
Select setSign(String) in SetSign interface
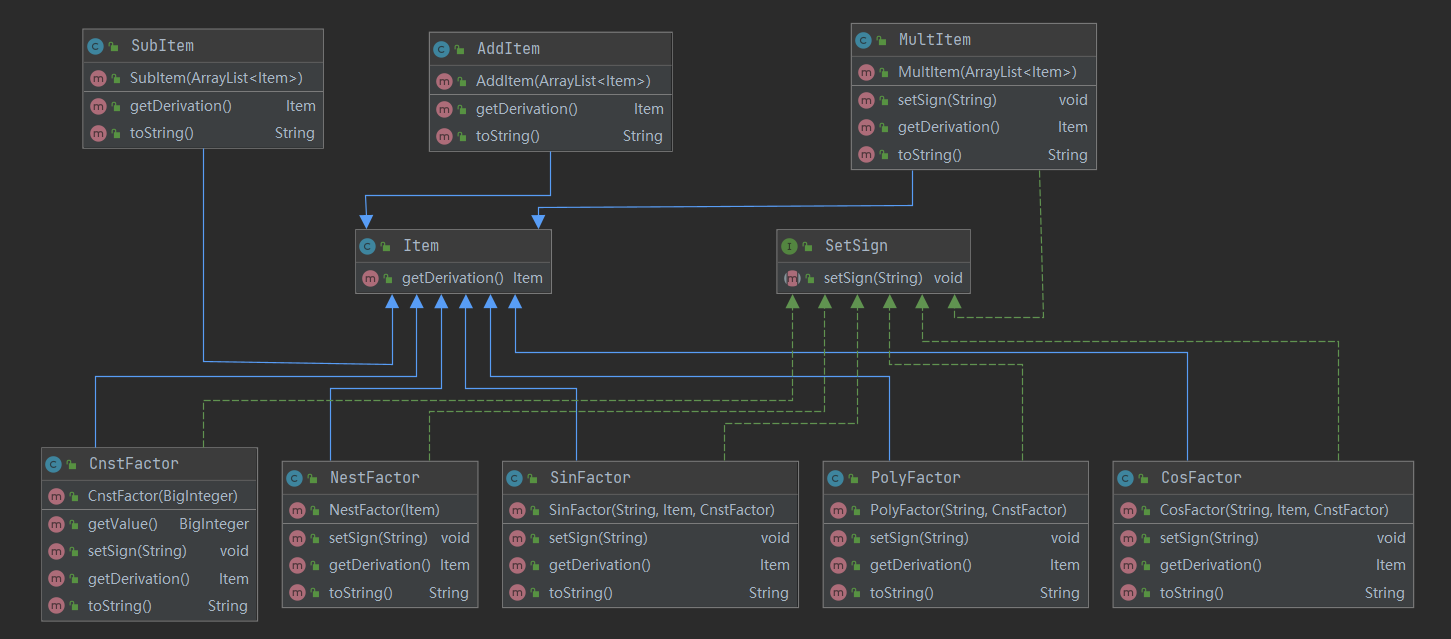[872, 278]
